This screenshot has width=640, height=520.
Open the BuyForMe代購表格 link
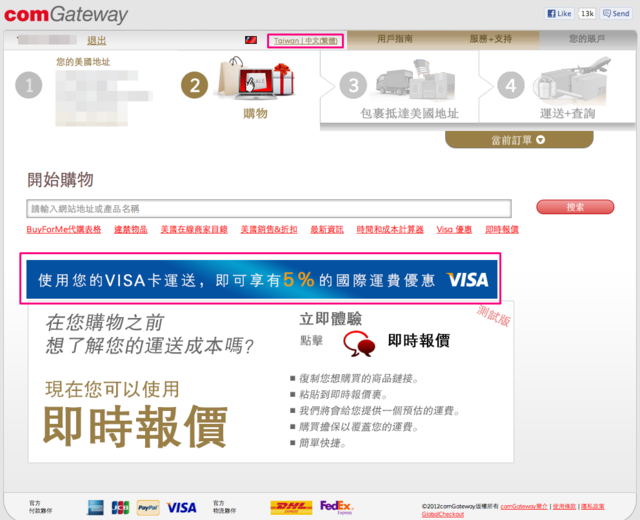[x=64, y=229]
